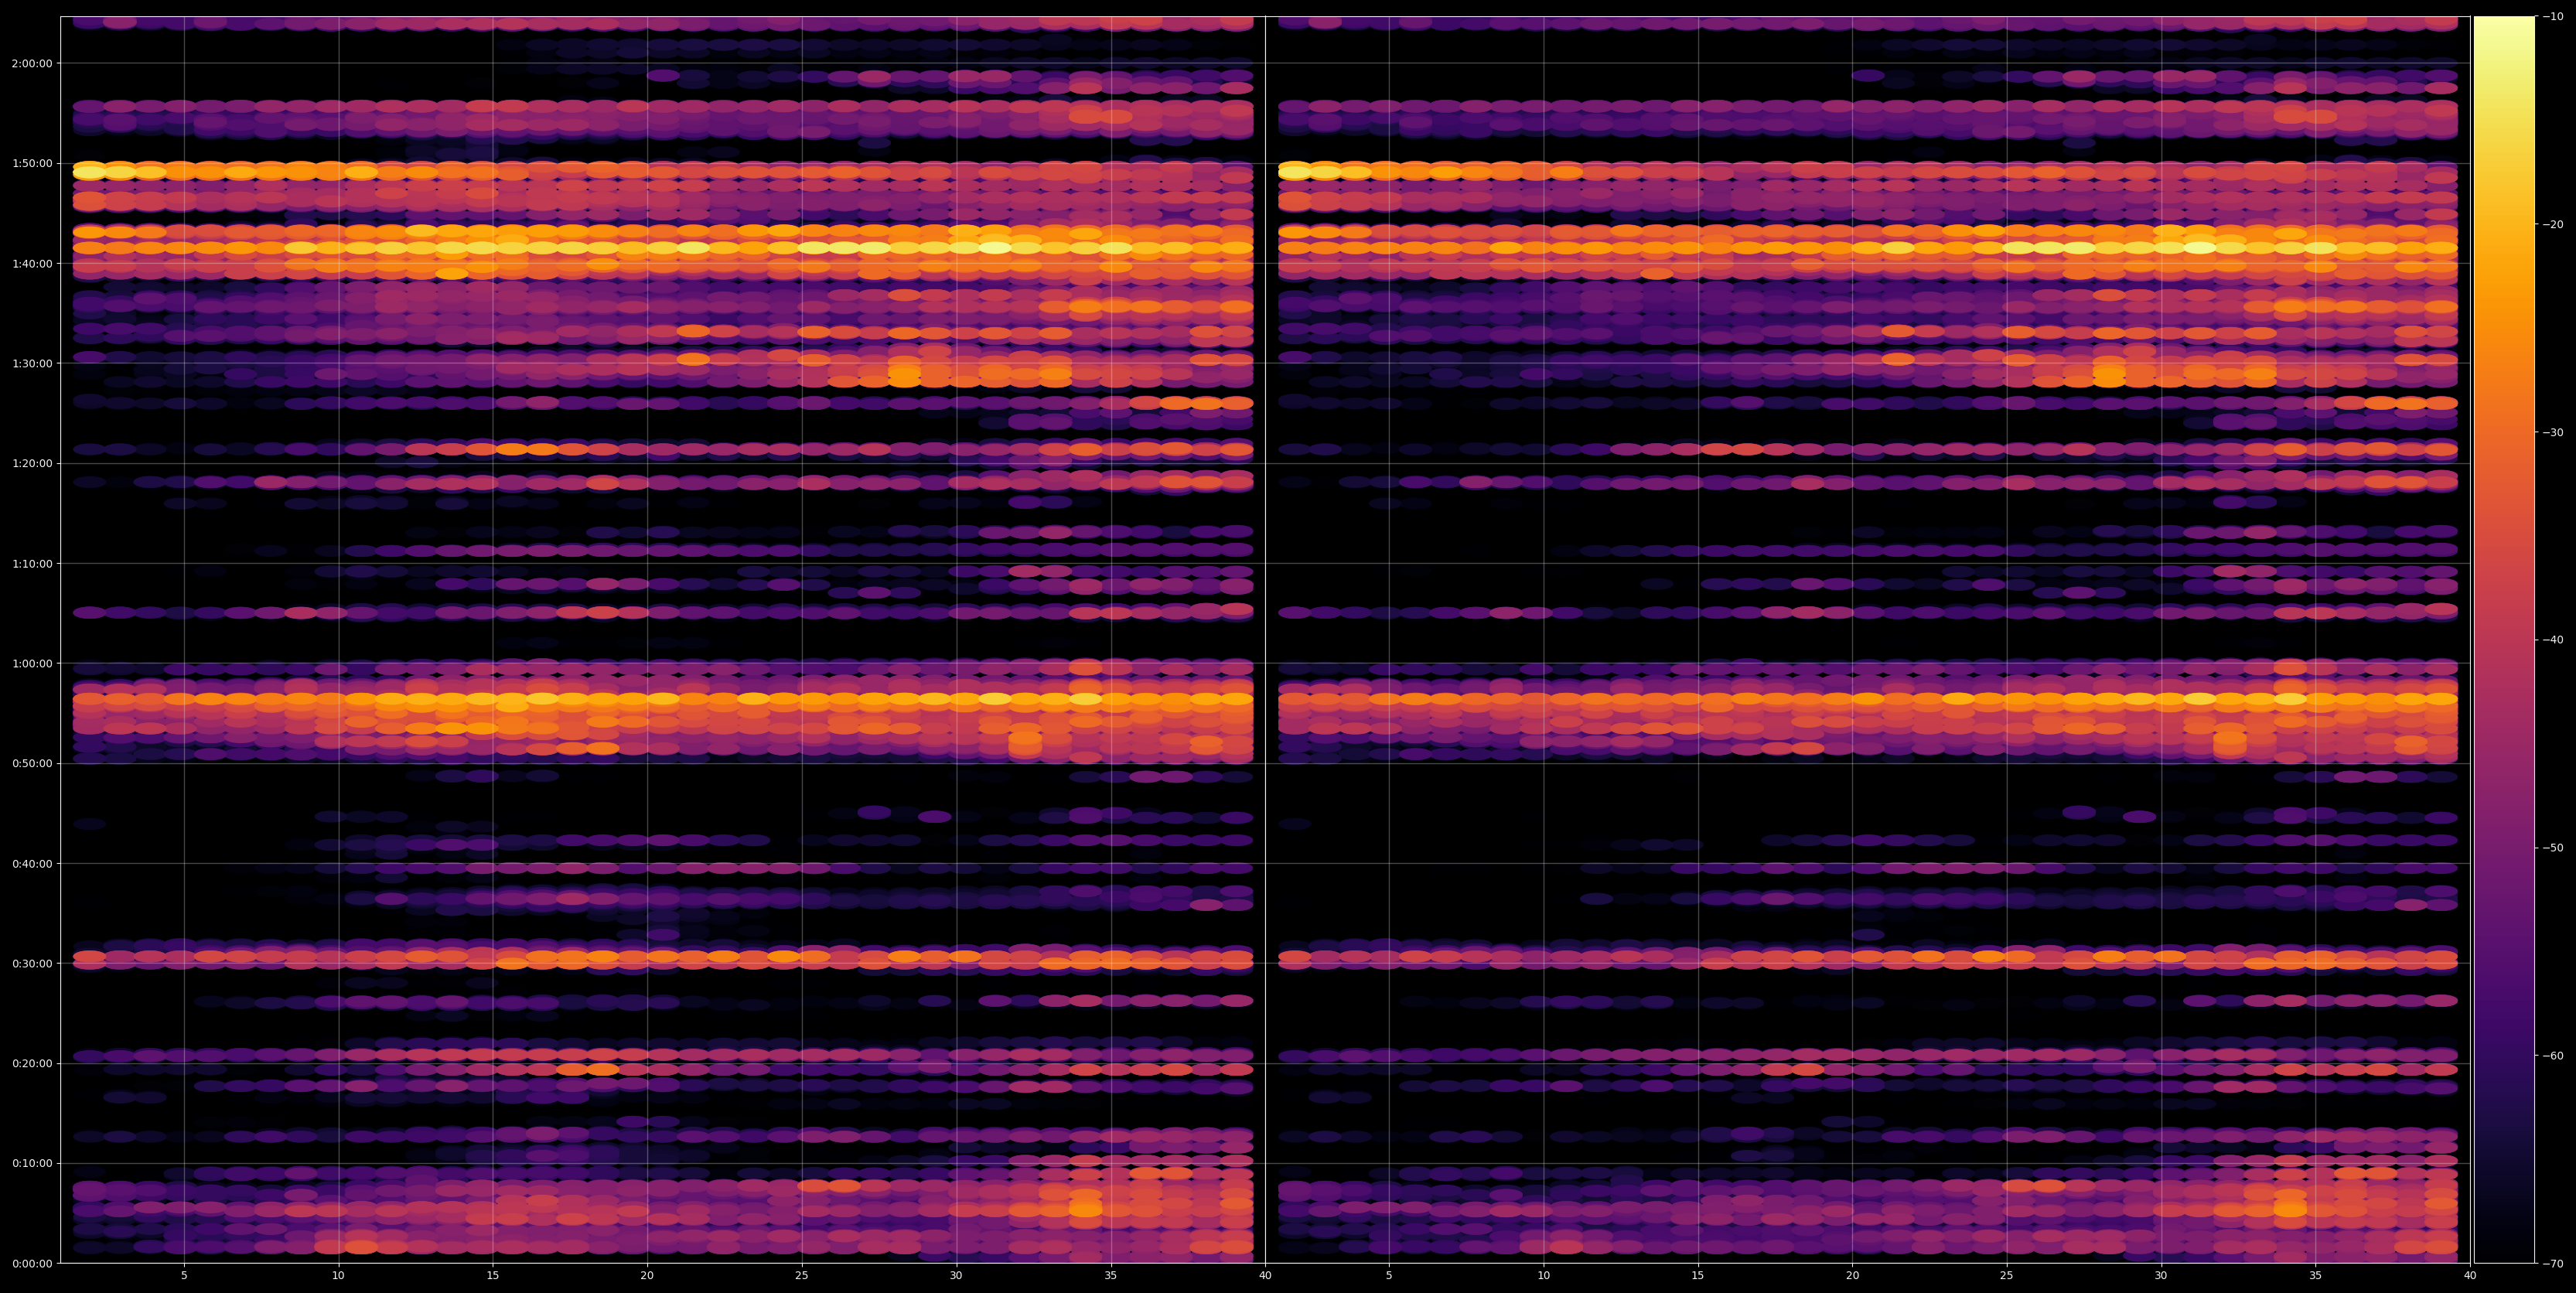Click x-axis tick 5 of the left plot

click(184, 1276)
